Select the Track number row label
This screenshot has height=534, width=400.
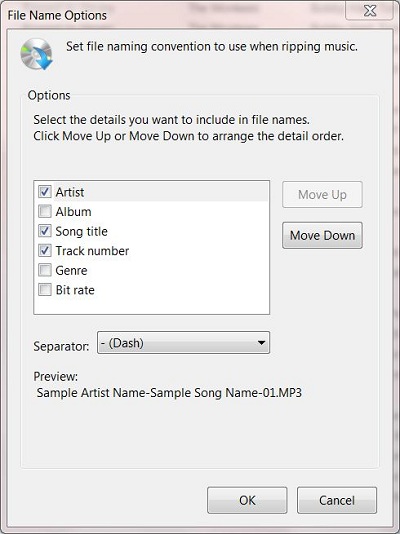click(92, 251)
